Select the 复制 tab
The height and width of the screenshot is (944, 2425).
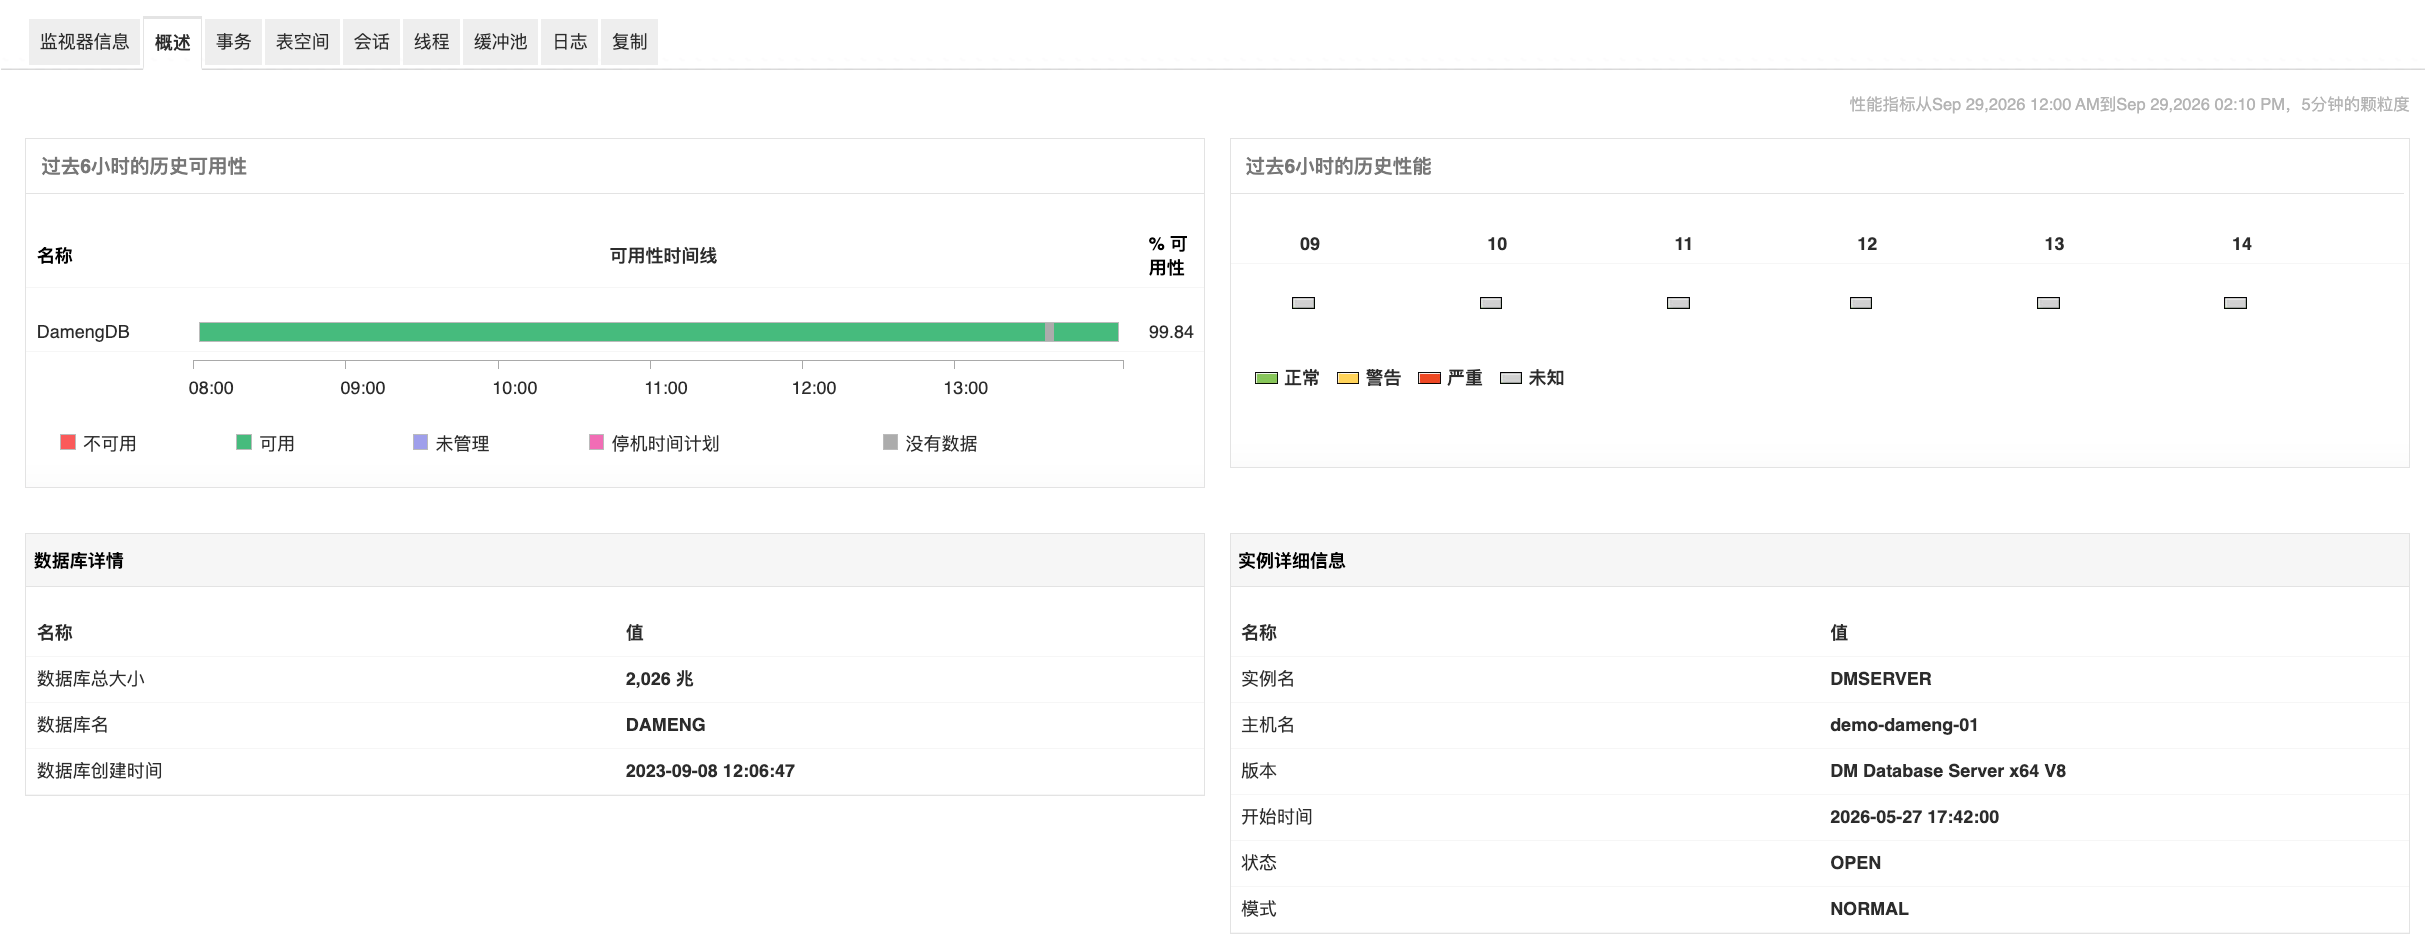point(629,42)
